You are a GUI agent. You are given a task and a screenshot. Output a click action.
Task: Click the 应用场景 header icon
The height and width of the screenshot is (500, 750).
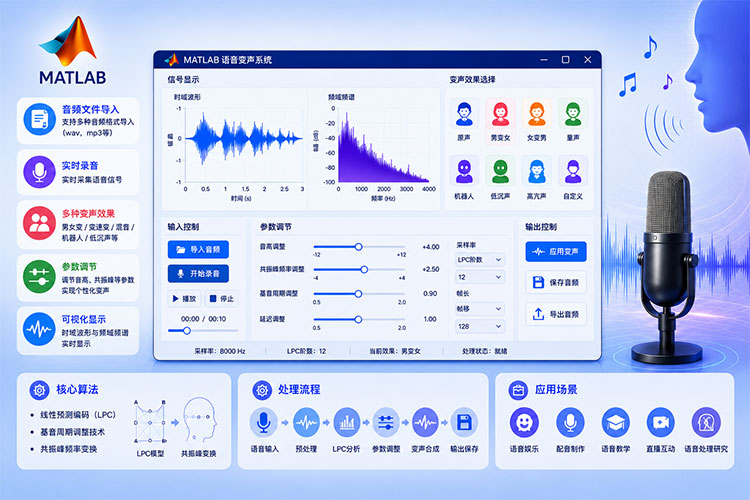pos(518,390)
